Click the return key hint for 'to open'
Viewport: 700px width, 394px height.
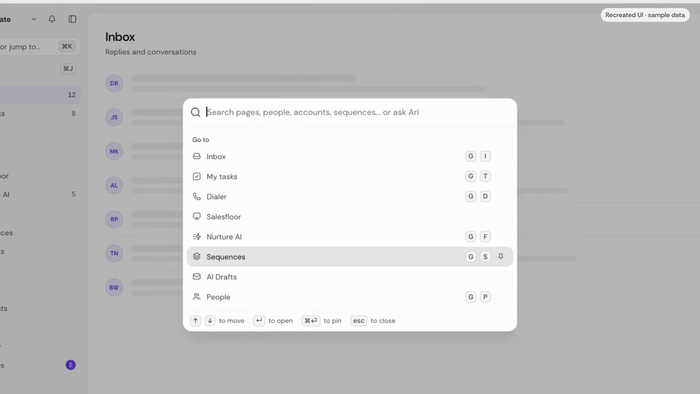tap(259, 320)
